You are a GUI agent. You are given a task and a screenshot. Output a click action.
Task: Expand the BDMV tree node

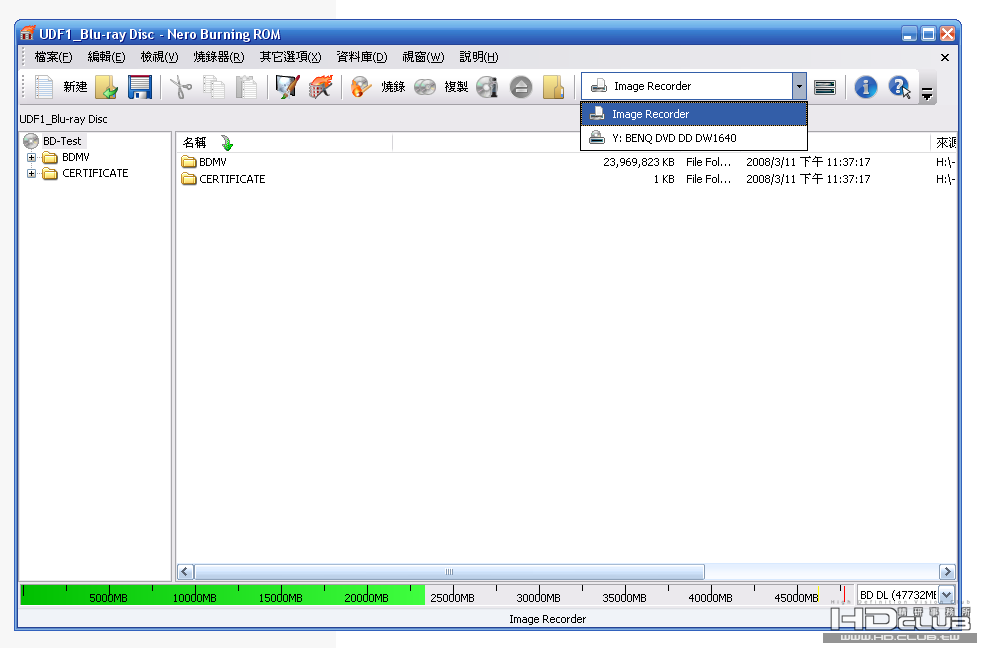[x=31, y=157]
